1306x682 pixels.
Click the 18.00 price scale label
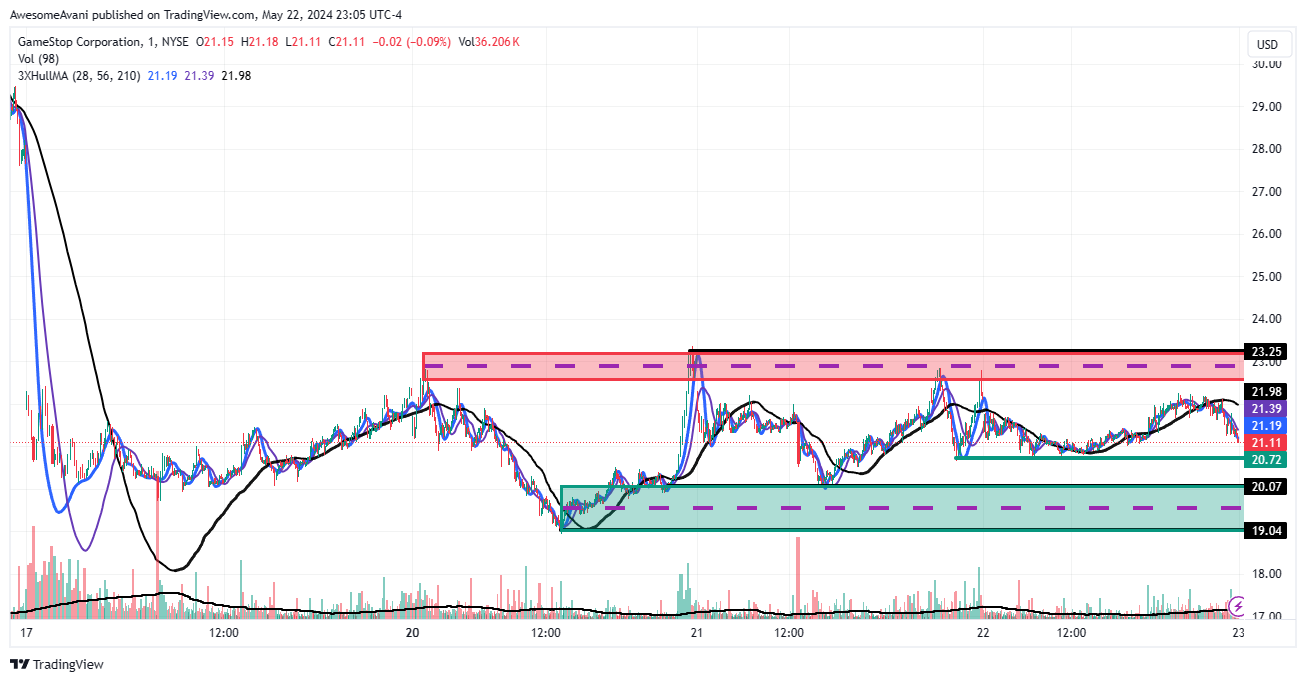[x=1267, y=574]
